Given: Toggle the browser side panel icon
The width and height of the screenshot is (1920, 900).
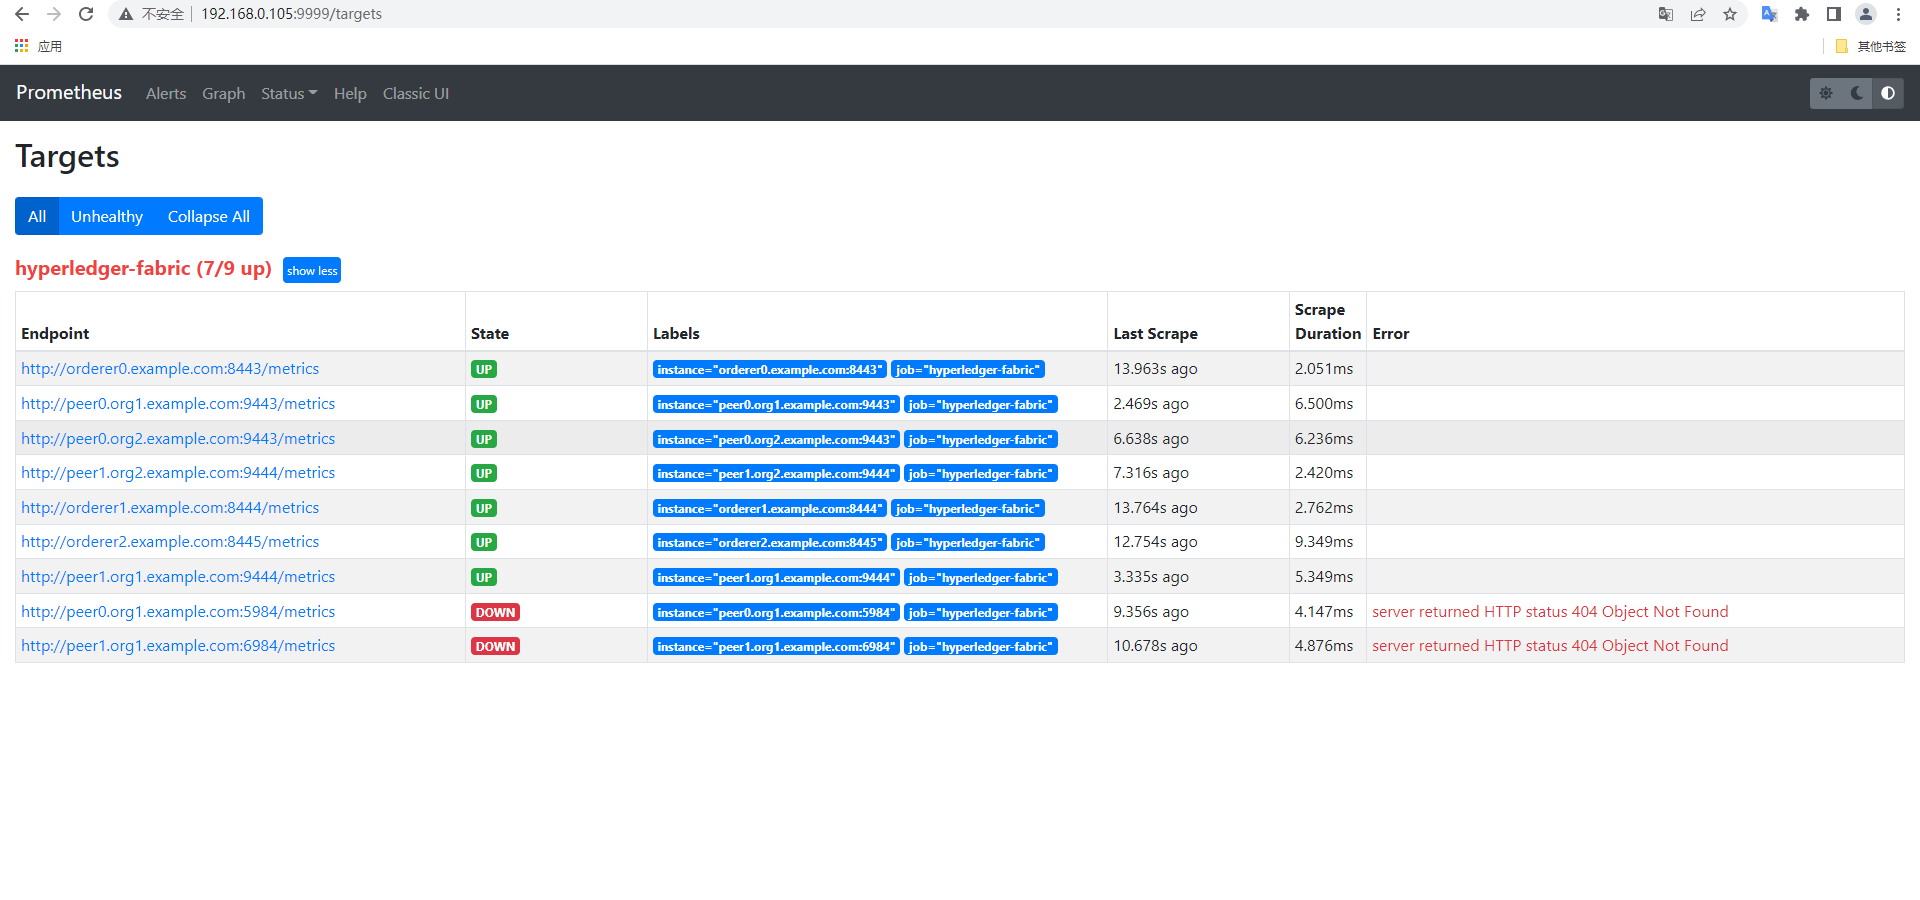Looking at the screenshot, I should click(1834, 14).
